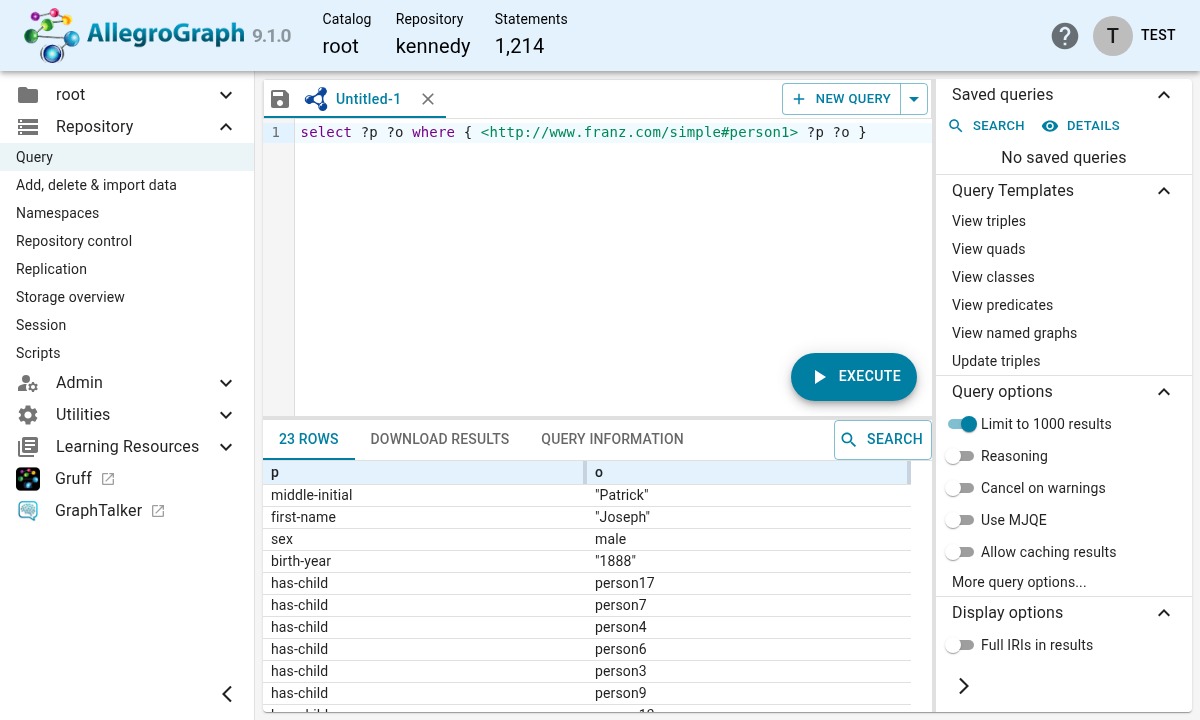This screenshot has width=1200, height=720.
Task: Enable Allow caching results switch
Action: click(x=960, y=552)
